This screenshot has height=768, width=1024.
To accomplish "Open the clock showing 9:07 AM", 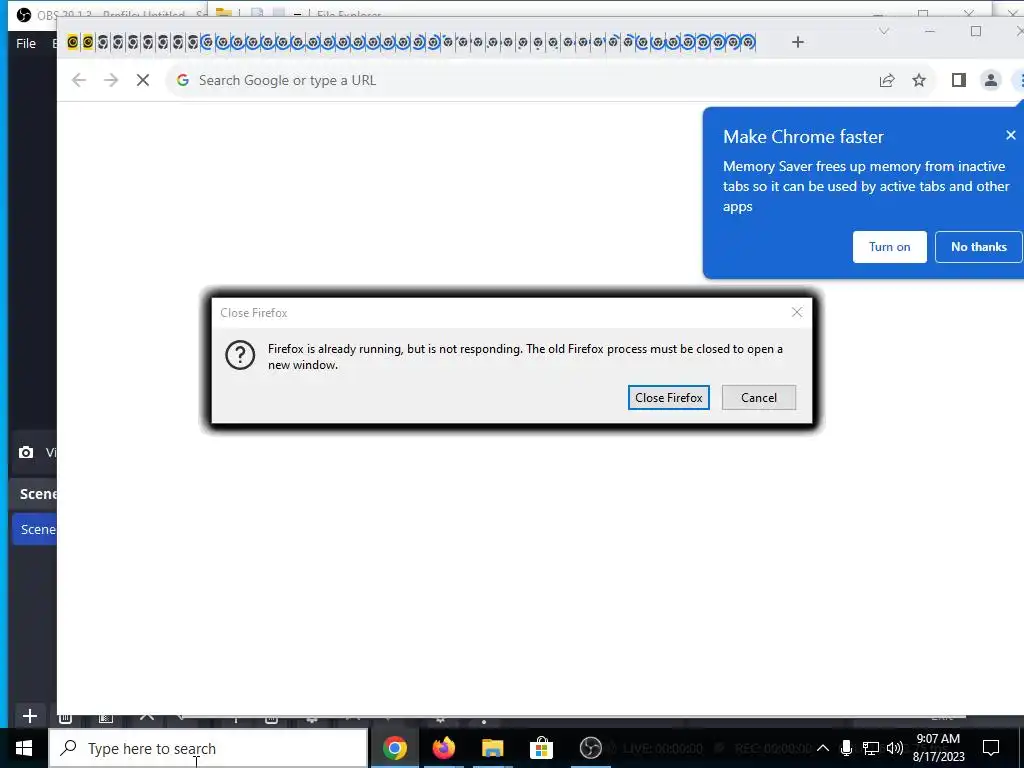I will pyautogui.click(x=938, y=748).
